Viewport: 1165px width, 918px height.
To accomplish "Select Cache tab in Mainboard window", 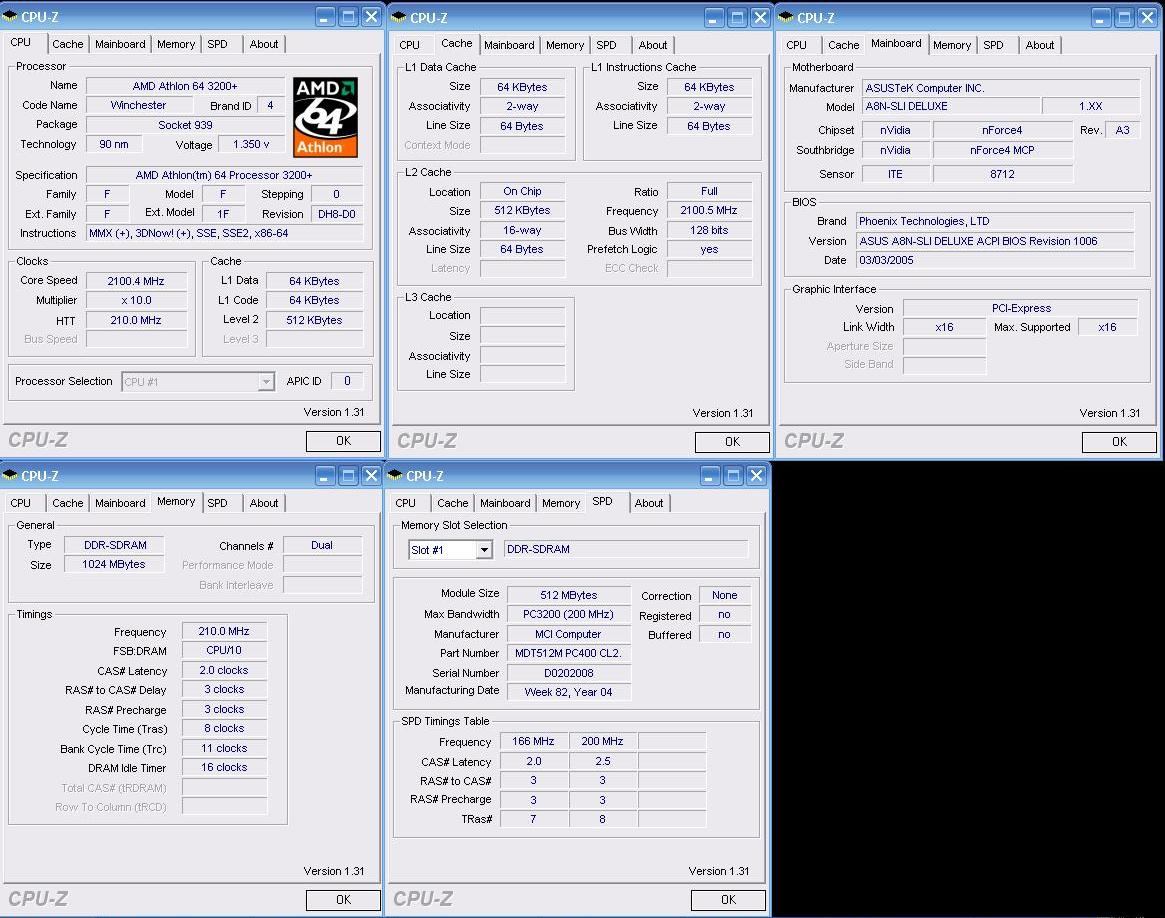I will tap(843, 45).
